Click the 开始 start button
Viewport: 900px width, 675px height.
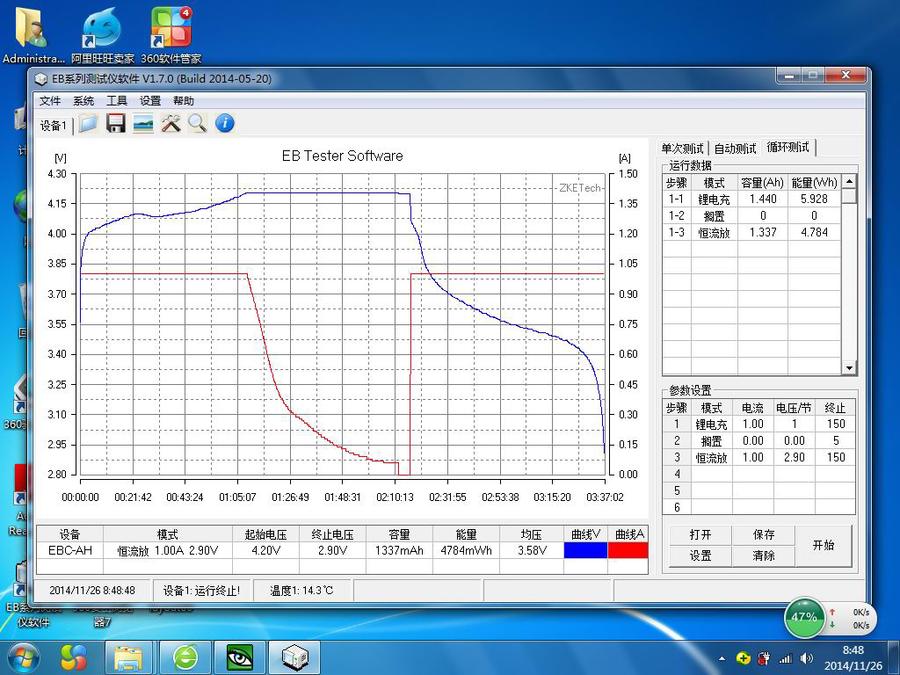pos(823,545)
